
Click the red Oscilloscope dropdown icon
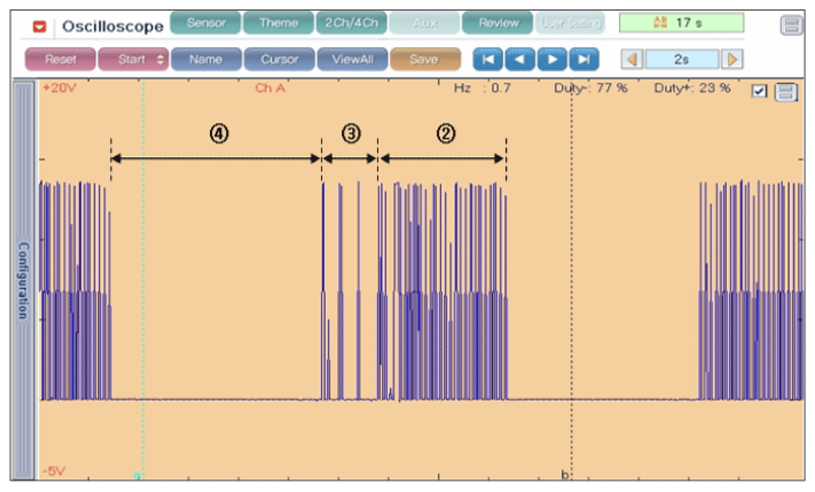(40, 25)
